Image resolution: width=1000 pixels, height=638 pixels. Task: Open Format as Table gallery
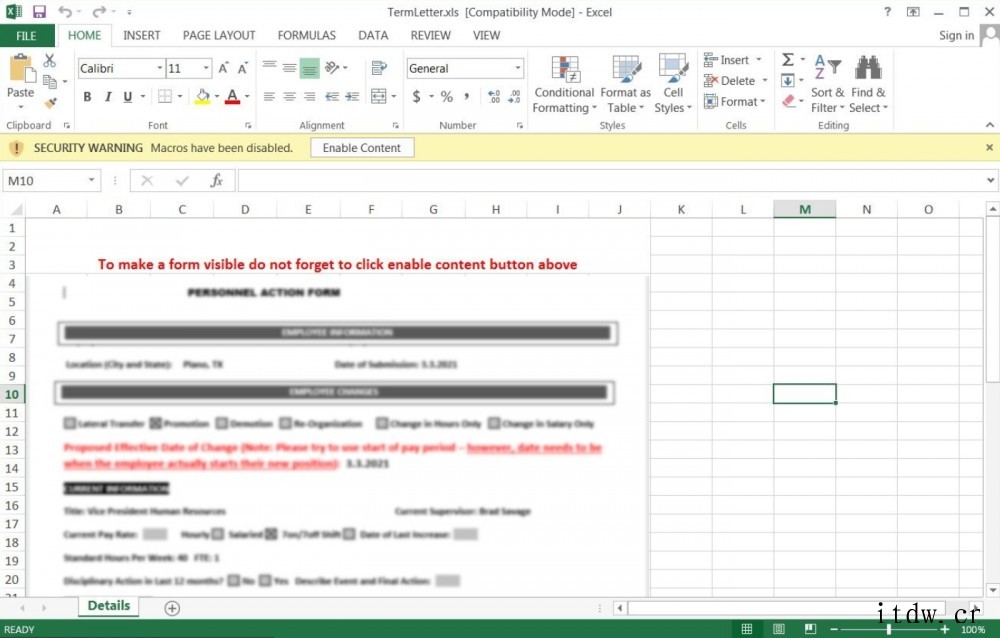click(x=626, y=84)
